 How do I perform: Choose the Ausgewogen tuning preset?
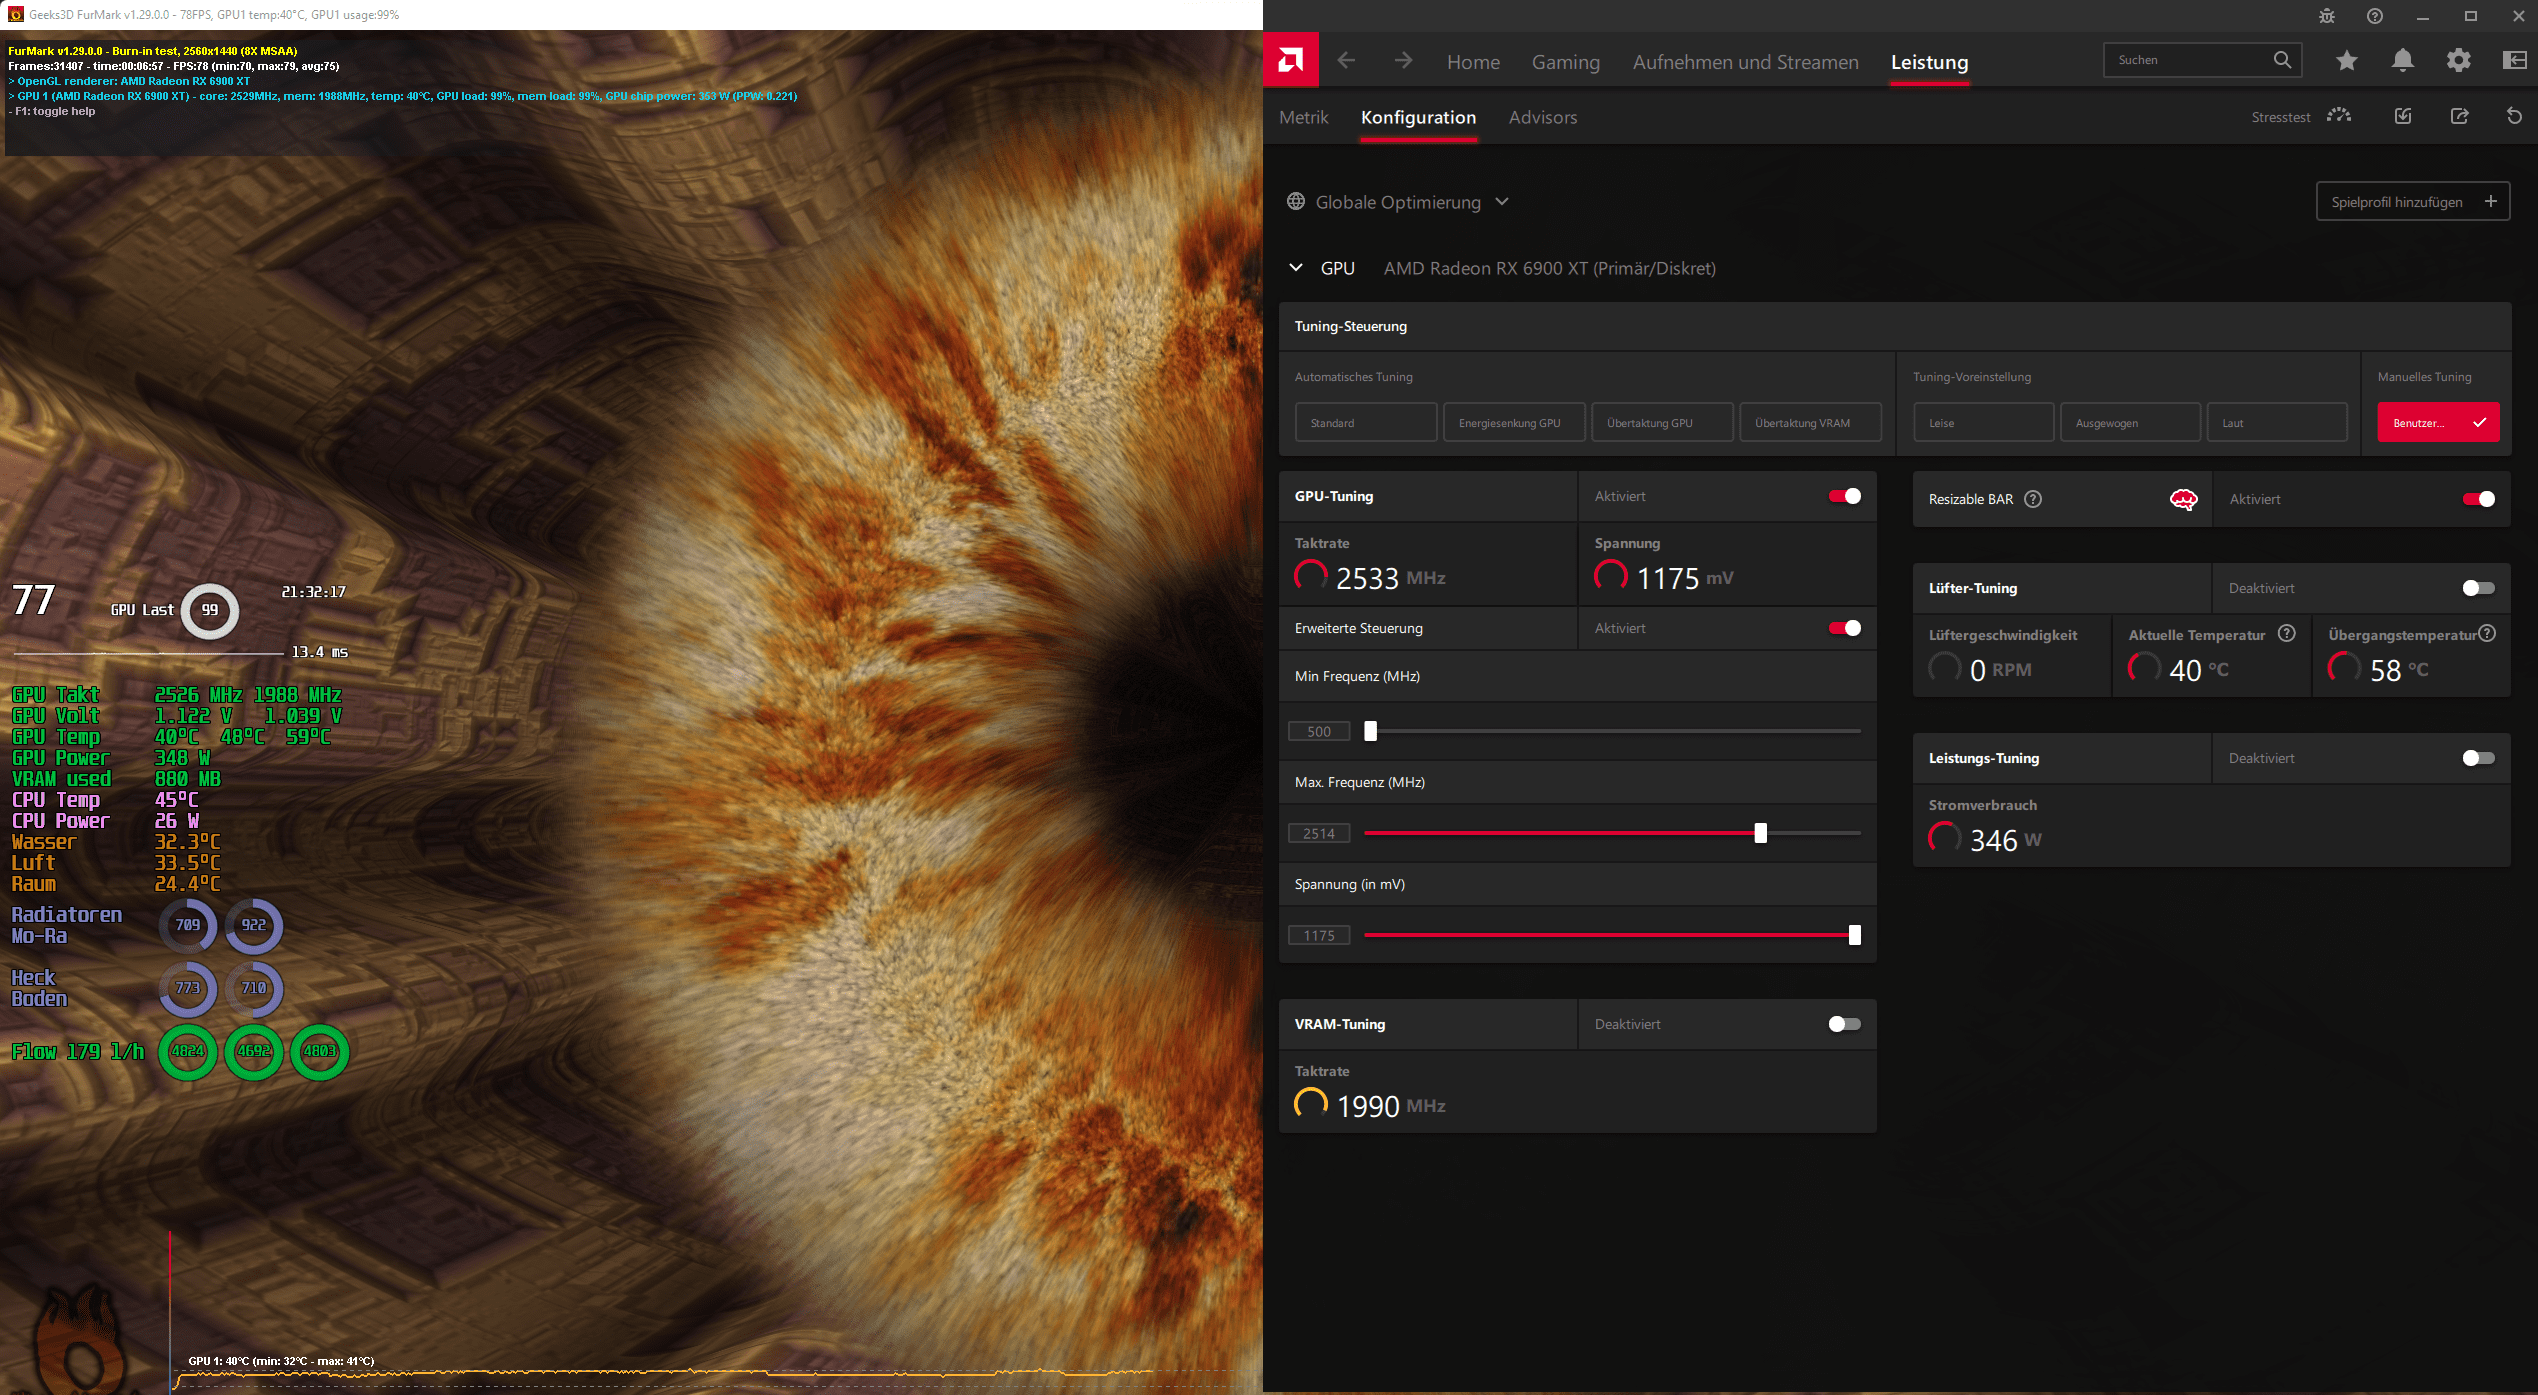click(x=2131, y=422)
